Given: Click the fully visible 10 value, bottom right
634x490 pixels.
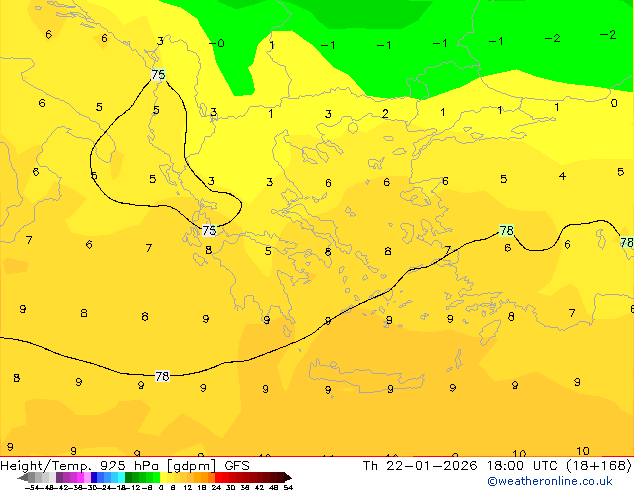Looking at the screenshot, I should pyautogui.click(x=583, y=451).
